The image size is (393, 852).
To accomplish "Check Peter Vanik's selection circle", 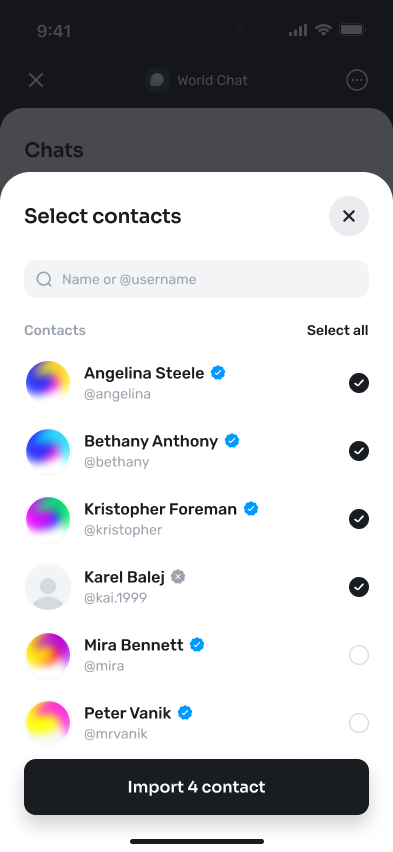I will (358, 723).
